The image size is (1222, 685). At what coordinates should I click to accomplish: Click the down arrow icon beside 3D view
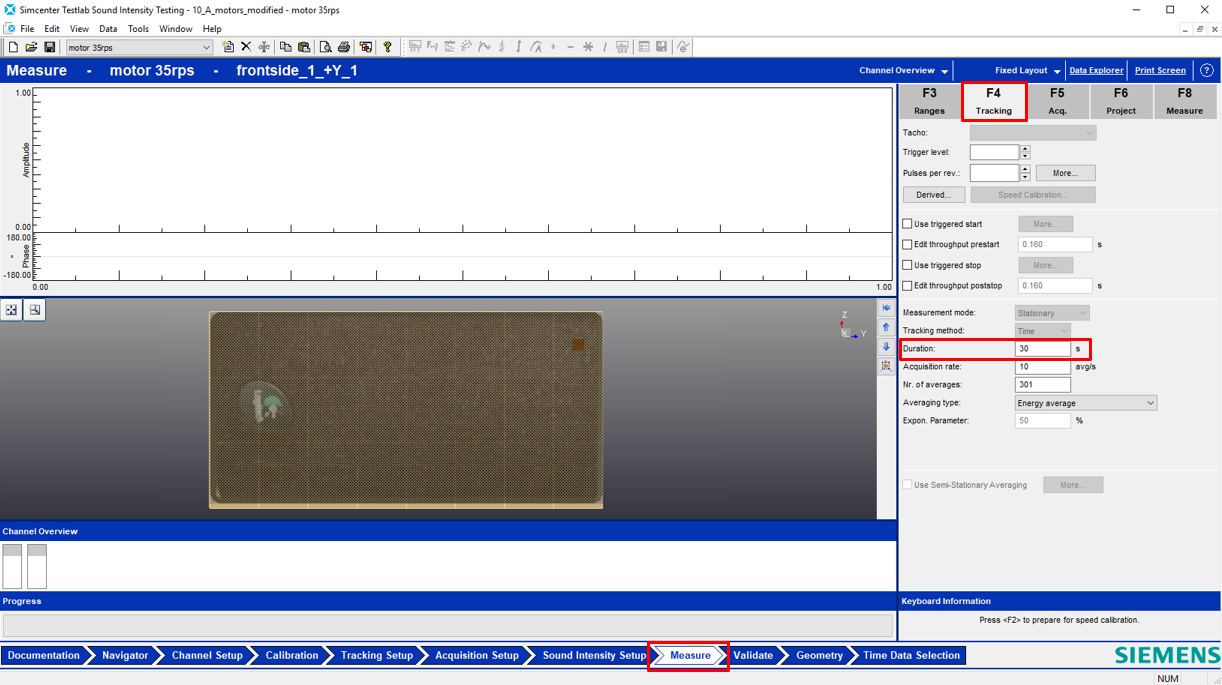click(886, 347)
